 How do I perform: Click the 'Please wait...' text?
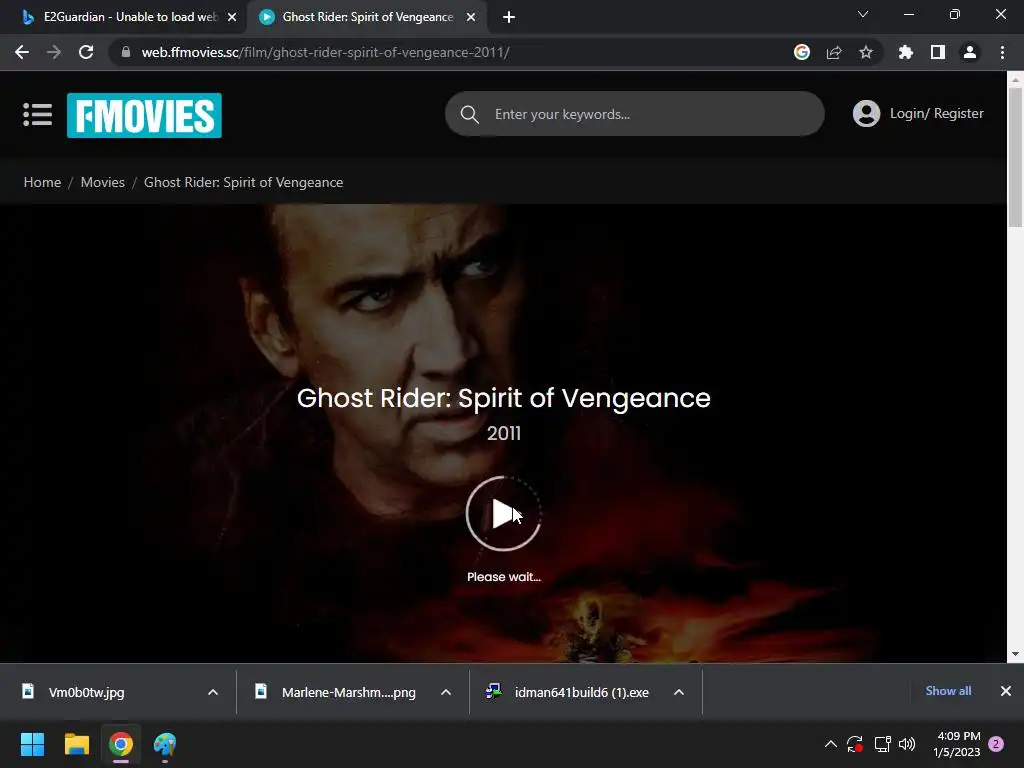[504, 577]
